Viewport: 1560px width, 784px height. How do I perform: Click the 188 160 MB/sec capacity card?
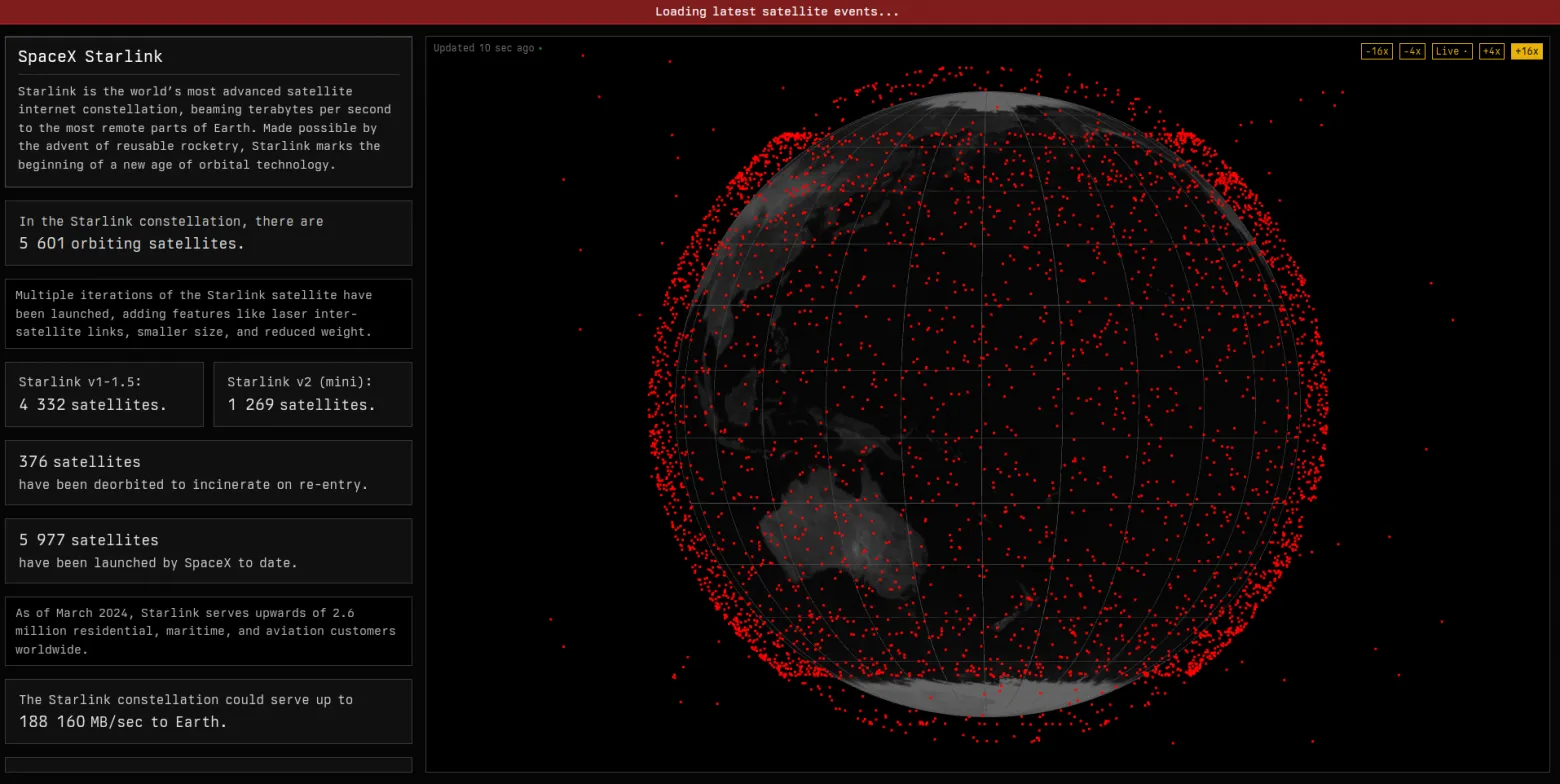[208, 711]
